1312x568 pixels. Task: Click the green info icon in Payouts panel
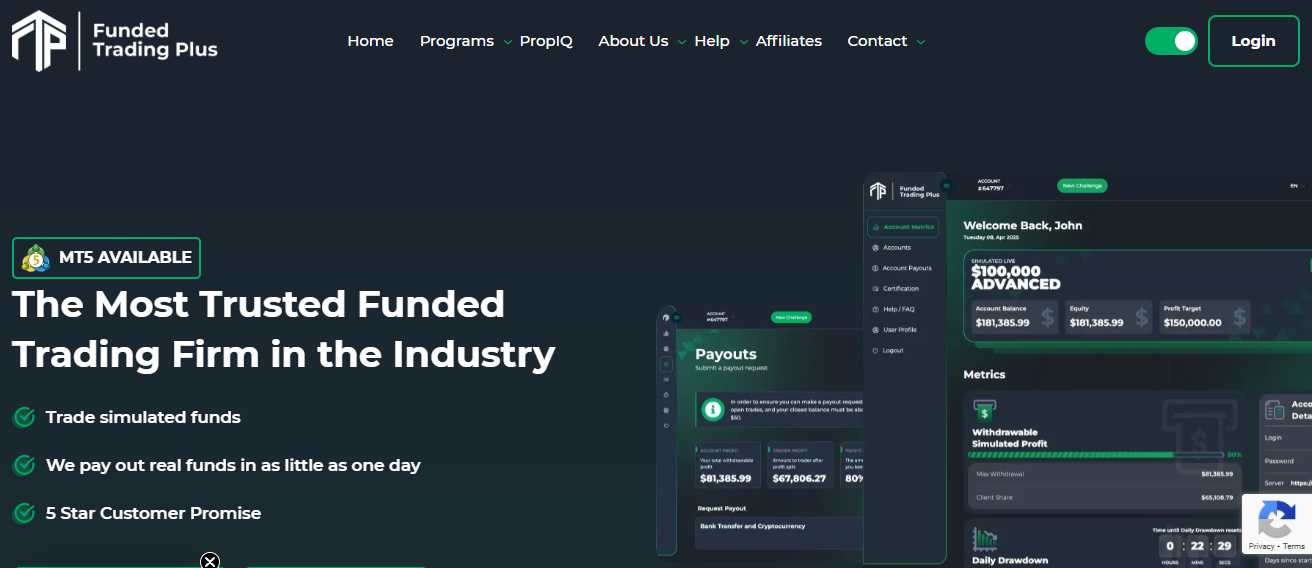[x=712, y=409]
